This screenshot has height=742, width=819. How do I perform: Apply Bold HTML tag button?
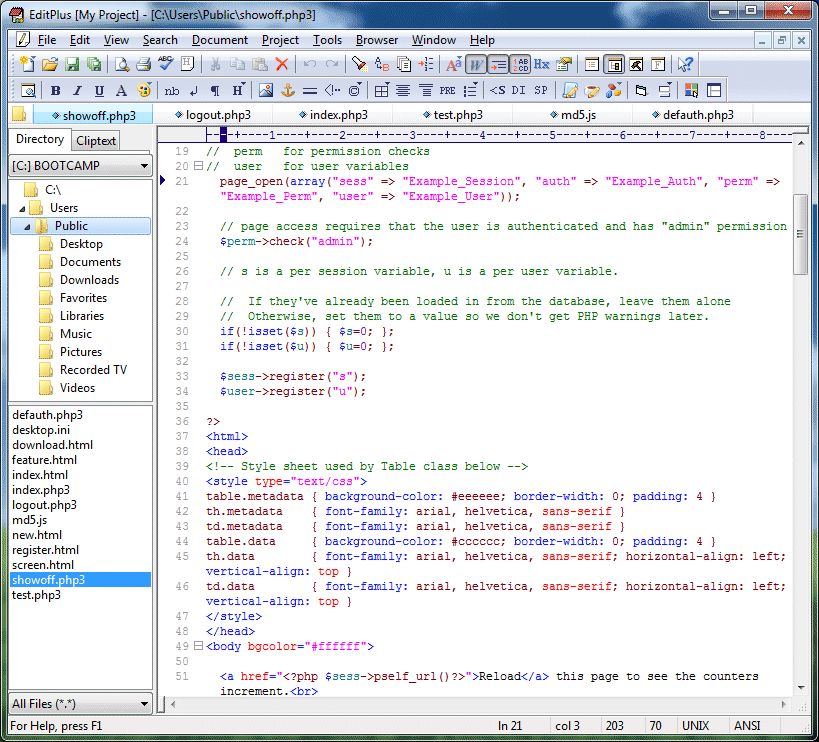pos(55,91)
